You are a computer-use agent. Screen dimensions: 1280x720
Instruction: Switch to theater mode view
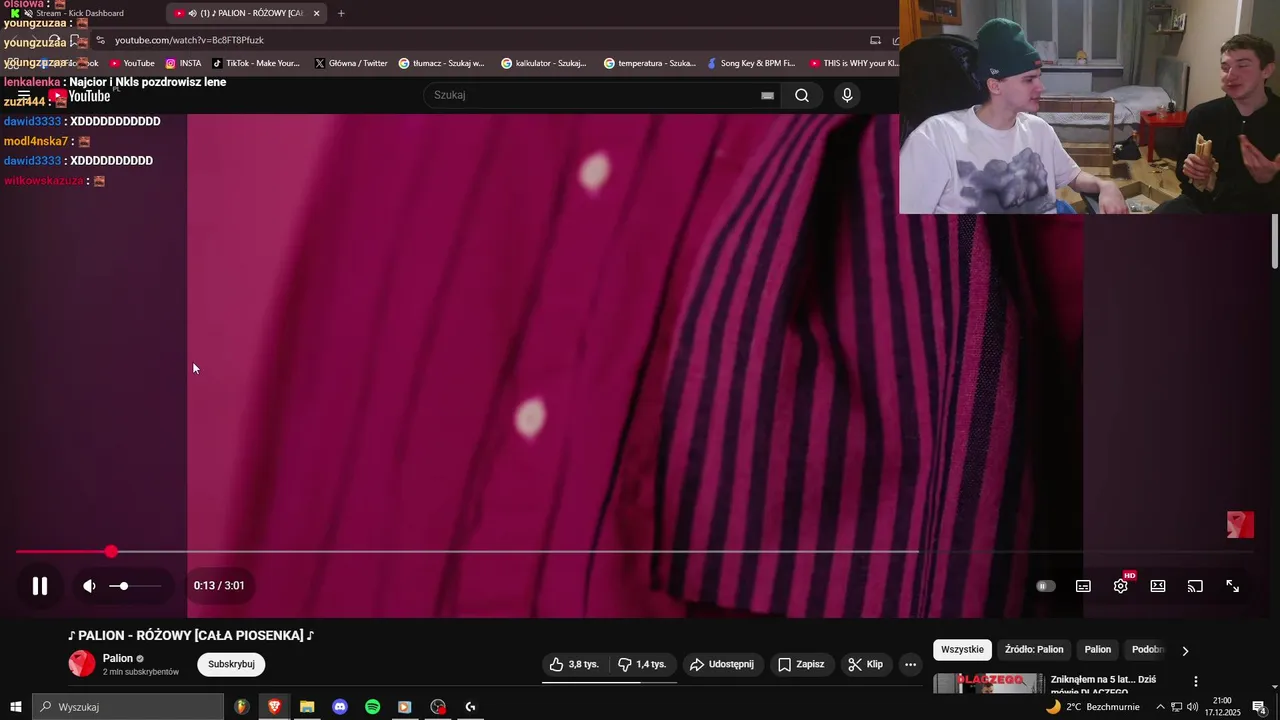pyautogui.click(x=1158, y=586)
